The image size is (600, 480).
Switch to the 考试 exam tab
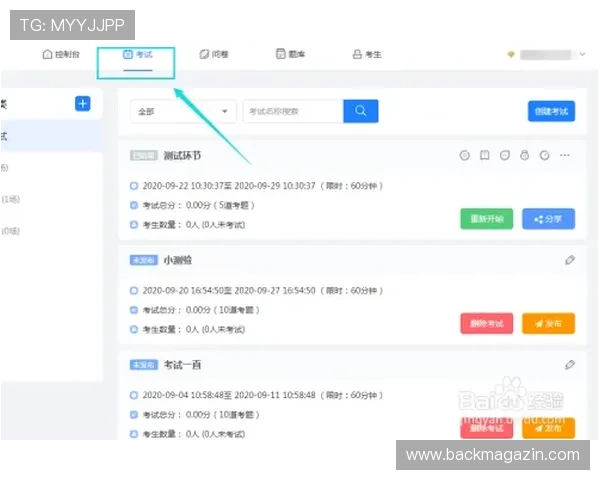tap(138, 54)
